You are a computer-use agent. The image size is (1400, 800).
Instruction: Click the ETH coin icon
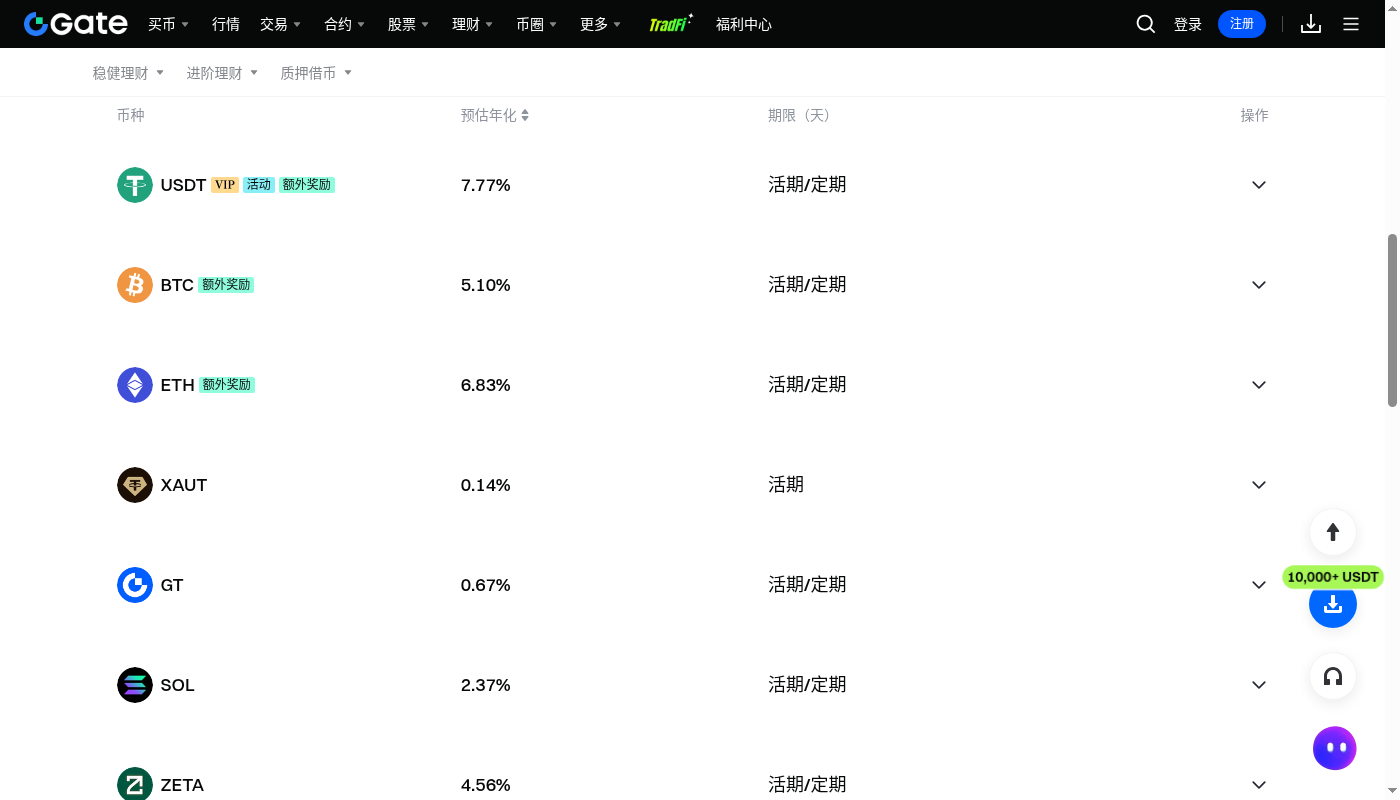tap(135, 385)
